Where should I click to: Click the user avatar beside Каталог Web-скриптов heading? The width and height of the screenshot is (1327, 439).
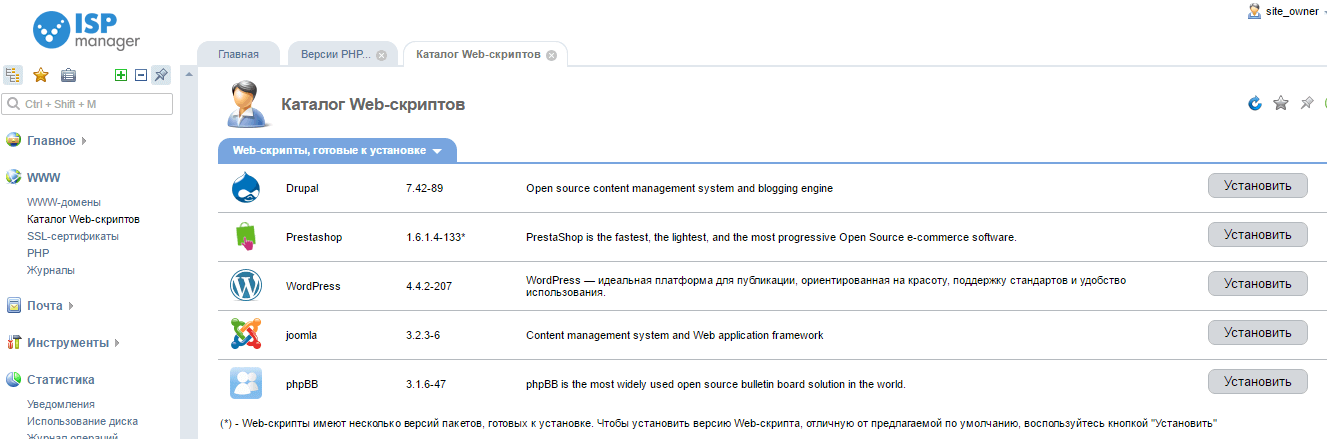246,105
